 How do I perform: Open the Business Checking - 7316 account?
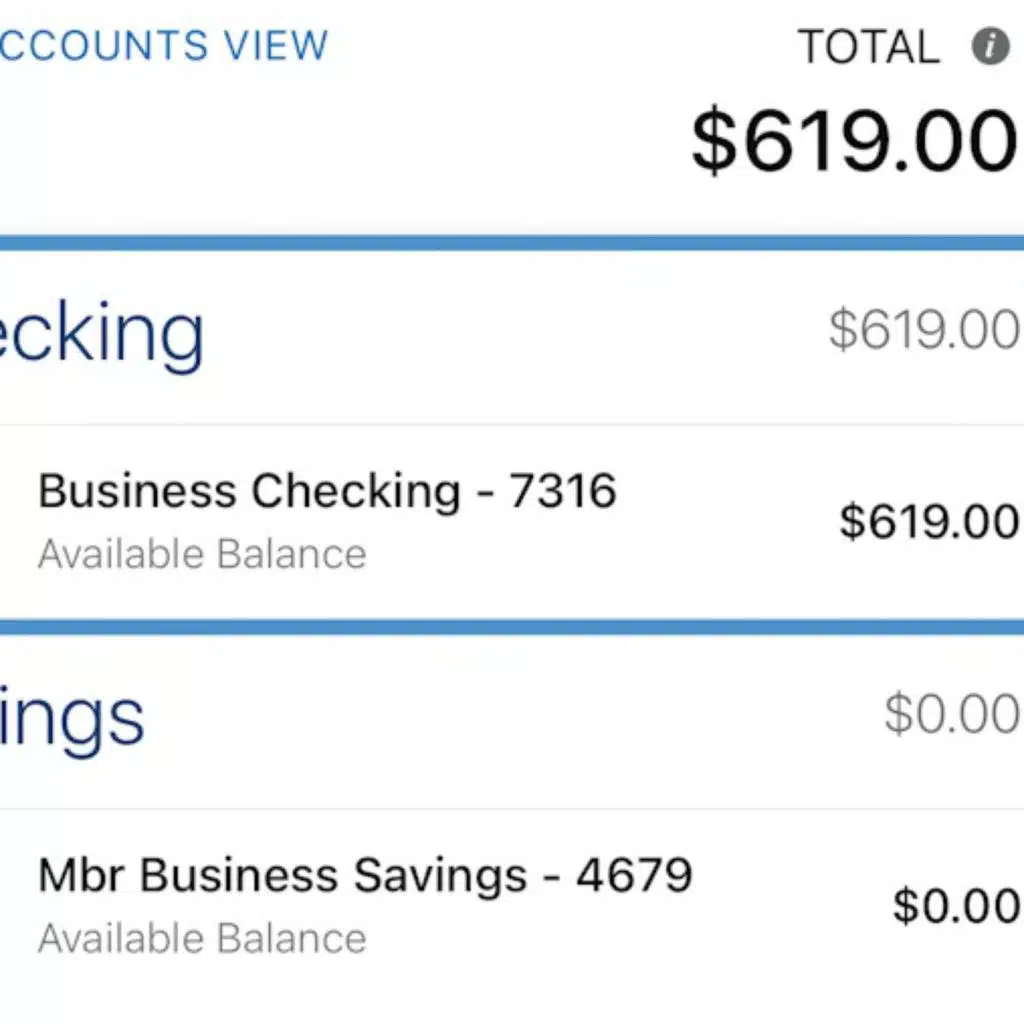[x=326, y=491]
